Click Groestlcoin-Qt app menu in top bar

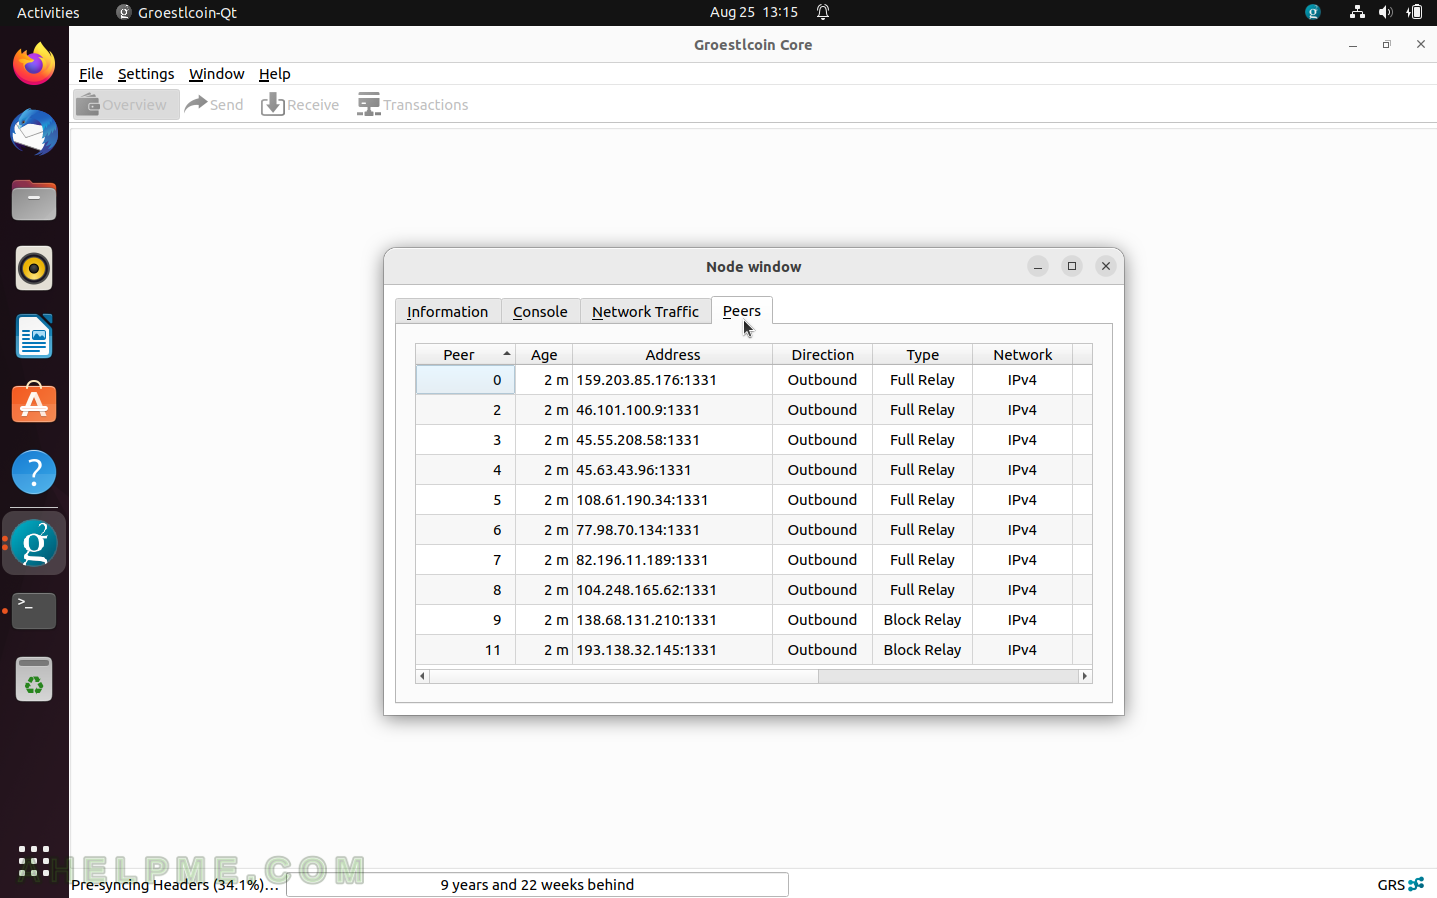[x=177, y=12]
